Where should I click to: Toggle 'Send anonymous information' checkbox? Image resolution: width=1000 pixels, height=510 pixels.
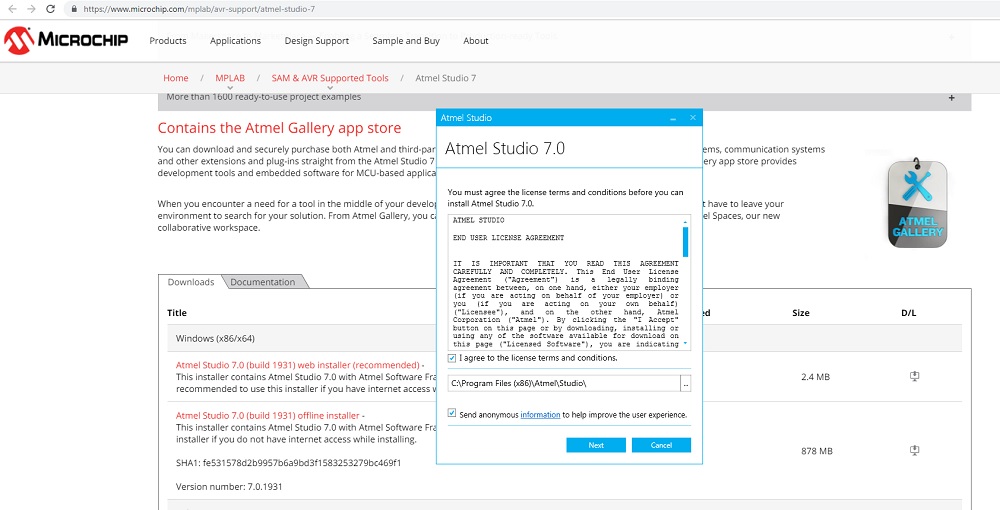point(452,414)
